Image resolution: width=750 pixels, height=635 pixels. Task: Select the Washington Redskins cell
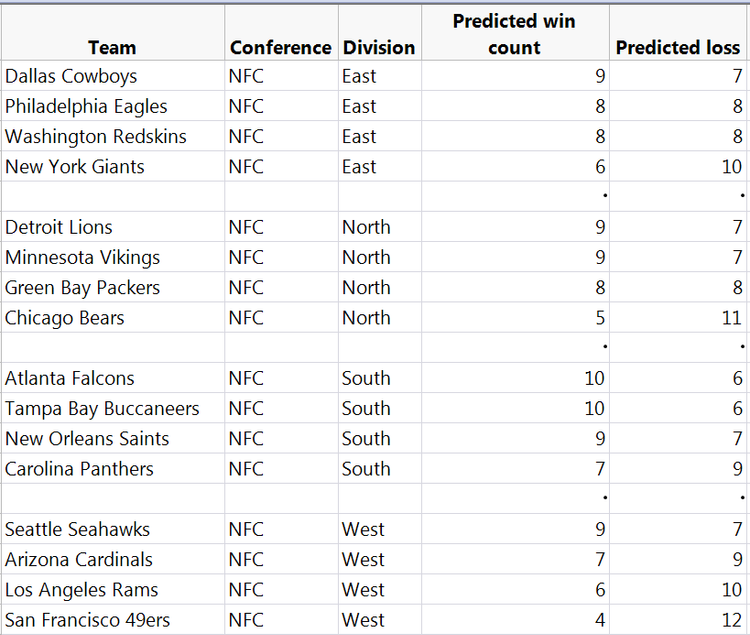(x=96, y=136)
